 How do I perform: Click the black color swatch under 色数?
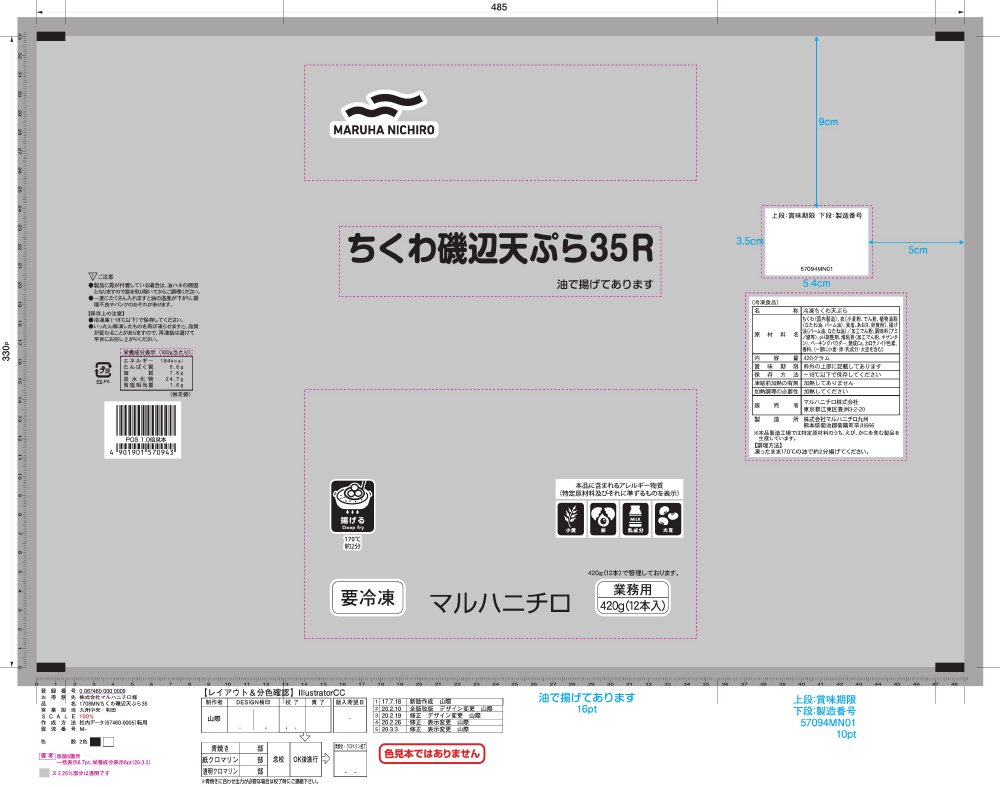[x=95, y=742]
